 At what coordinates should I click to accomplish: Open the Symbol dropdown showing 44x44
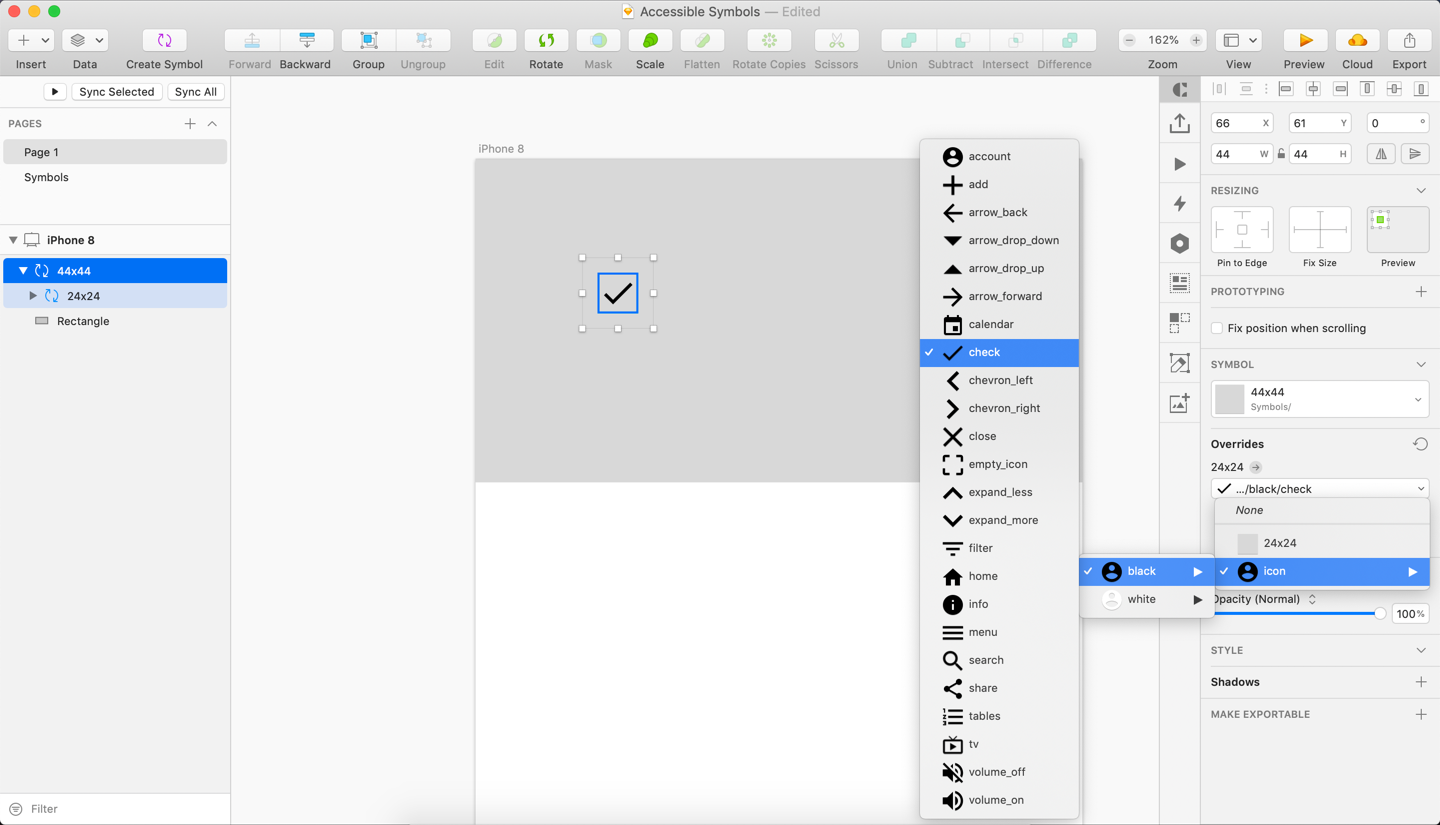coord(1320,398)
